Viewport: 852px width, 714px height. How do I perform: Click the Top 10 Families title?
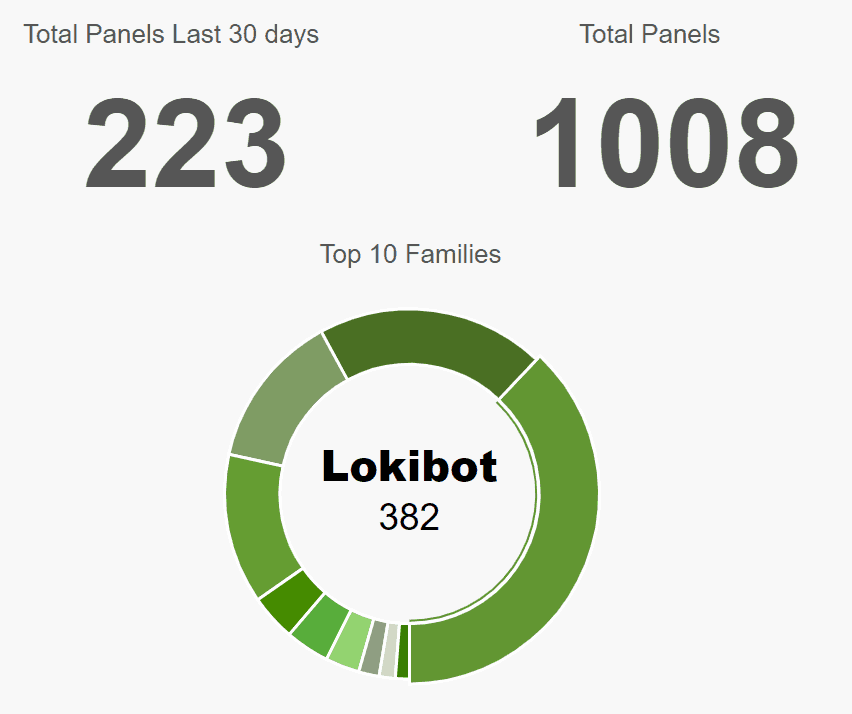pyautogui.click(x=410, y=254)
